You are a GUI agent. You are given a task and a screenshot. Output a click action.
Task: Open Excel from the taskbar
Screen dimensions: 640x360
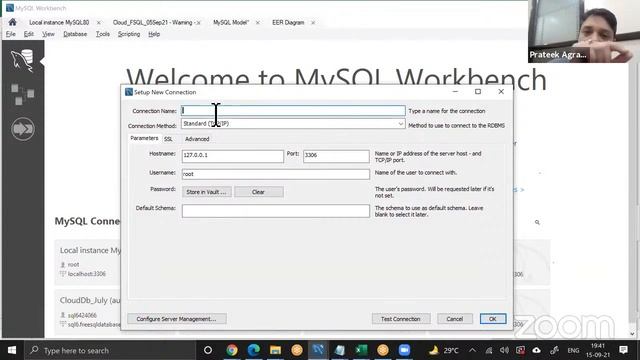coord(361,350)
